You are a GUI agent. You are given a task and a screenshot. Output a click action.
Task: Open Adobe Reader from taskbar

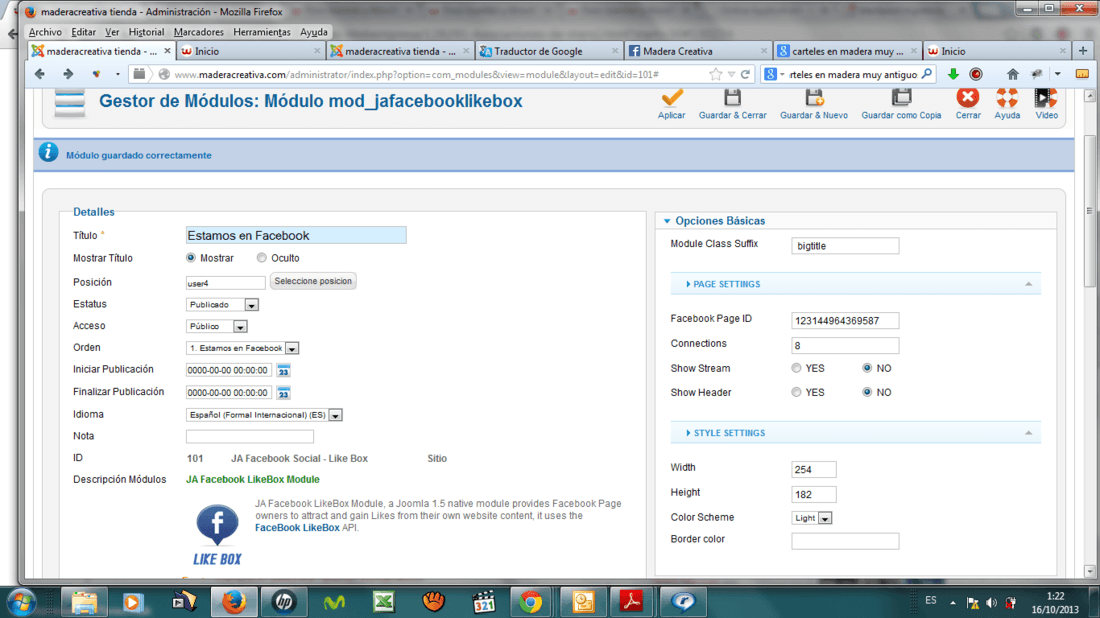coord(631,602)
